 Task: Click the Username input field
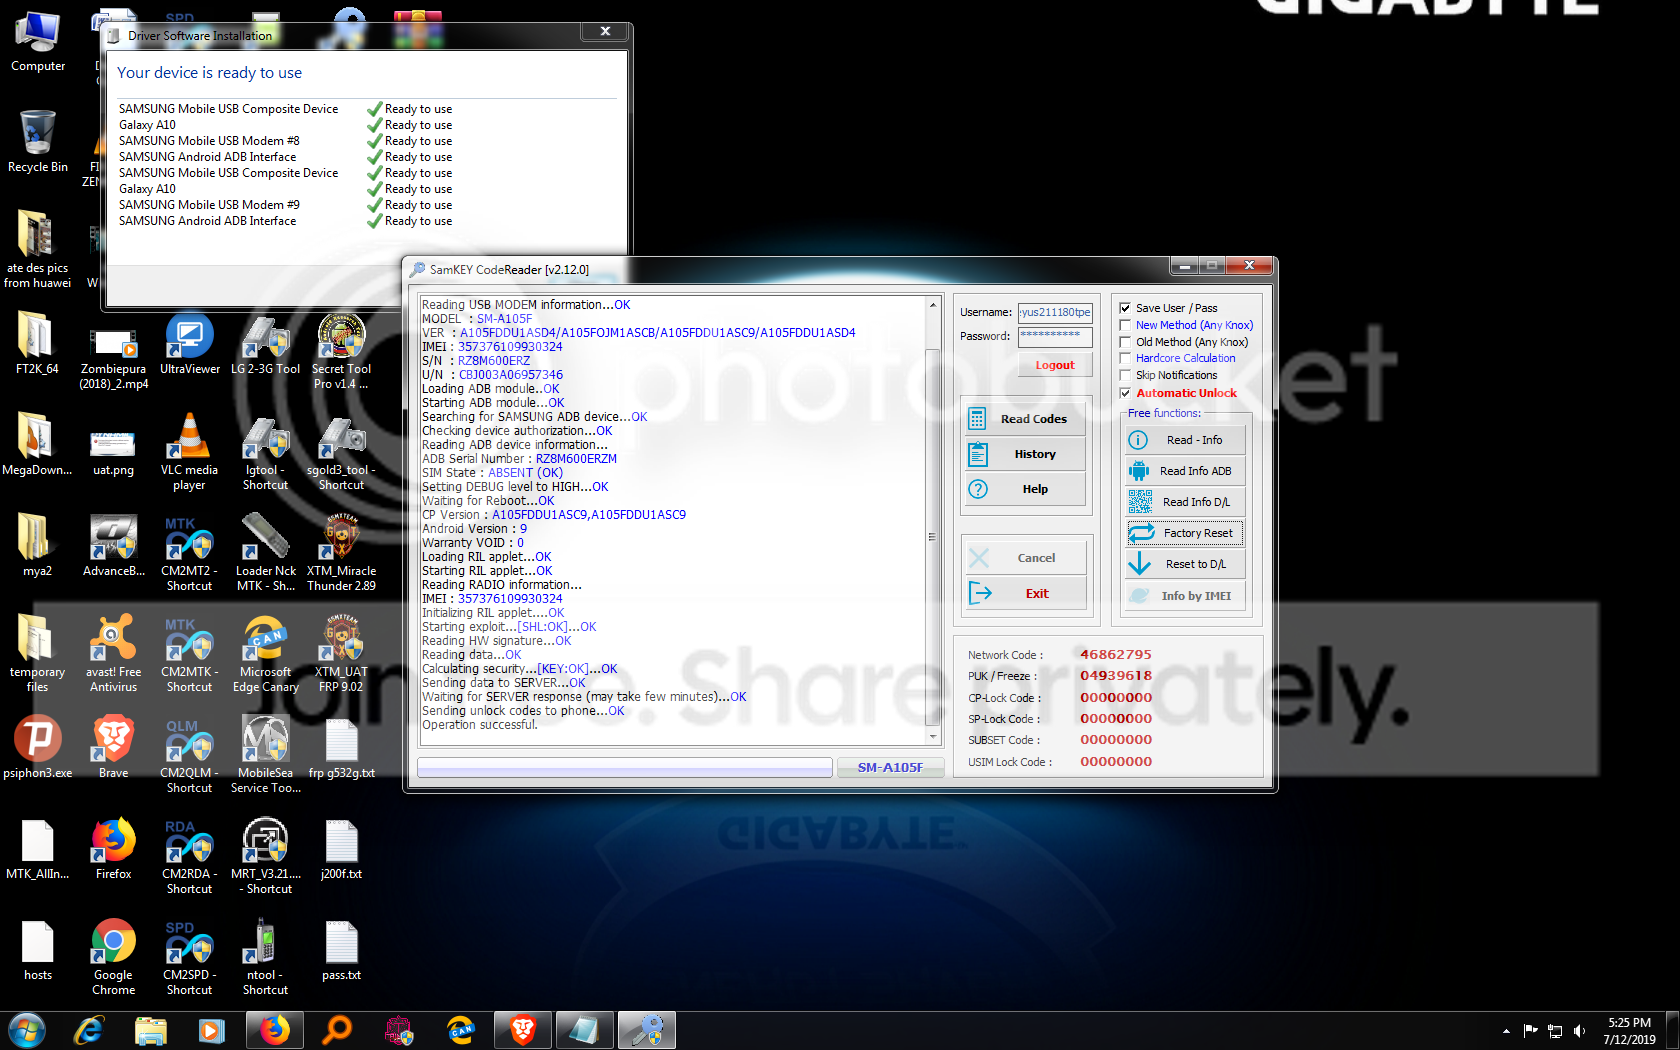point(1055,312)
